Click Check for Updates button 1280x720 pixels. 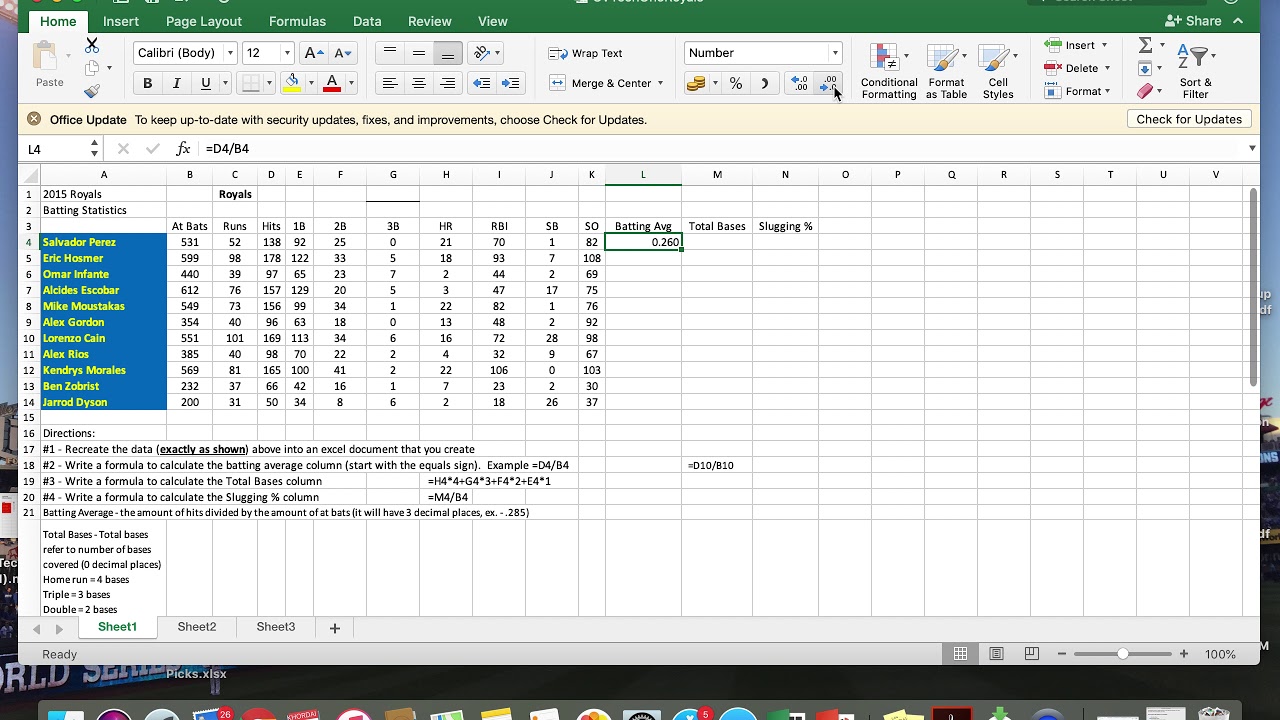point(1189,119)
